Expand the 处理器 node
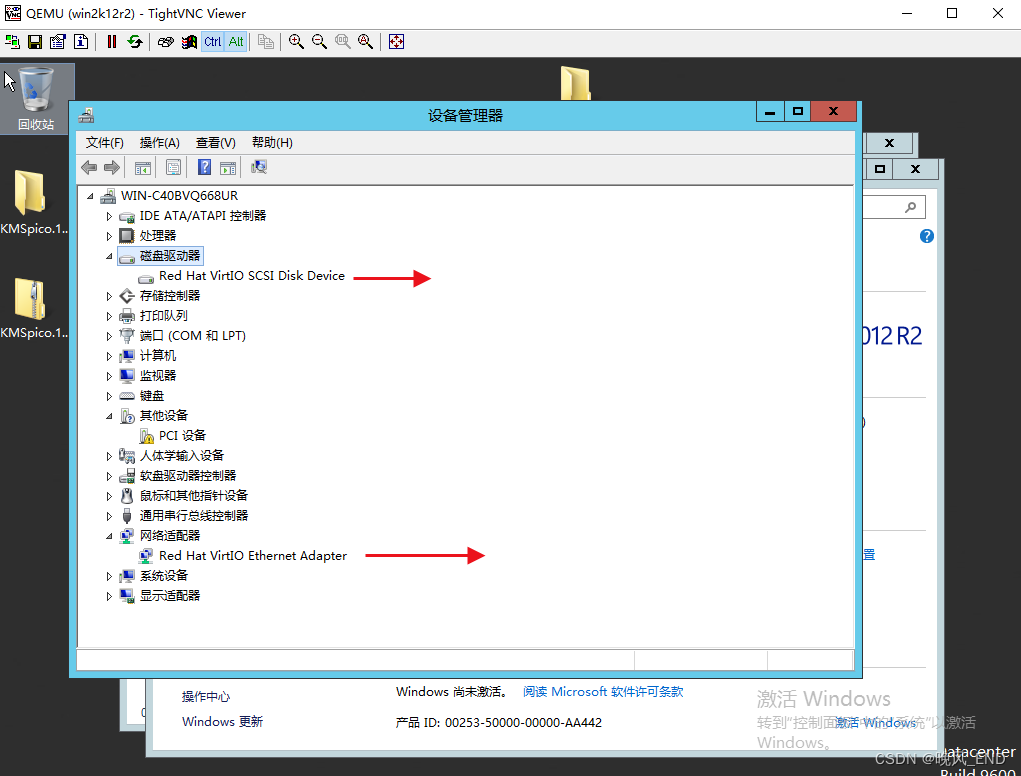This screenshot has width=1021, height=776. (109, 236)
